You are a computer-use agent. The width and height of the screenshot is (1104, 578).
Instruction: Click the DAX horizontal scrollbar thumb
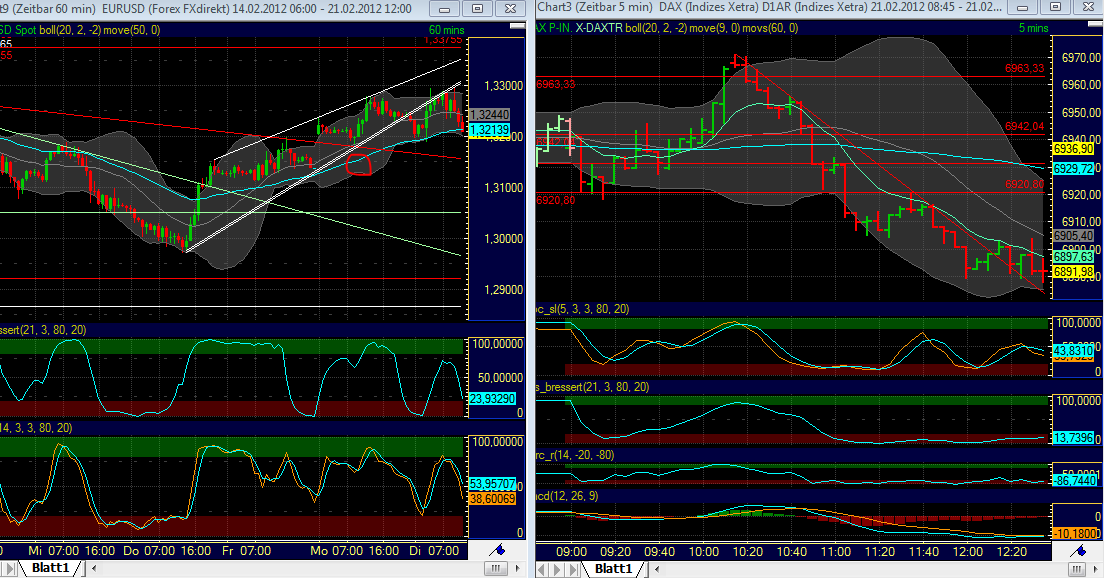point(1077,568)
